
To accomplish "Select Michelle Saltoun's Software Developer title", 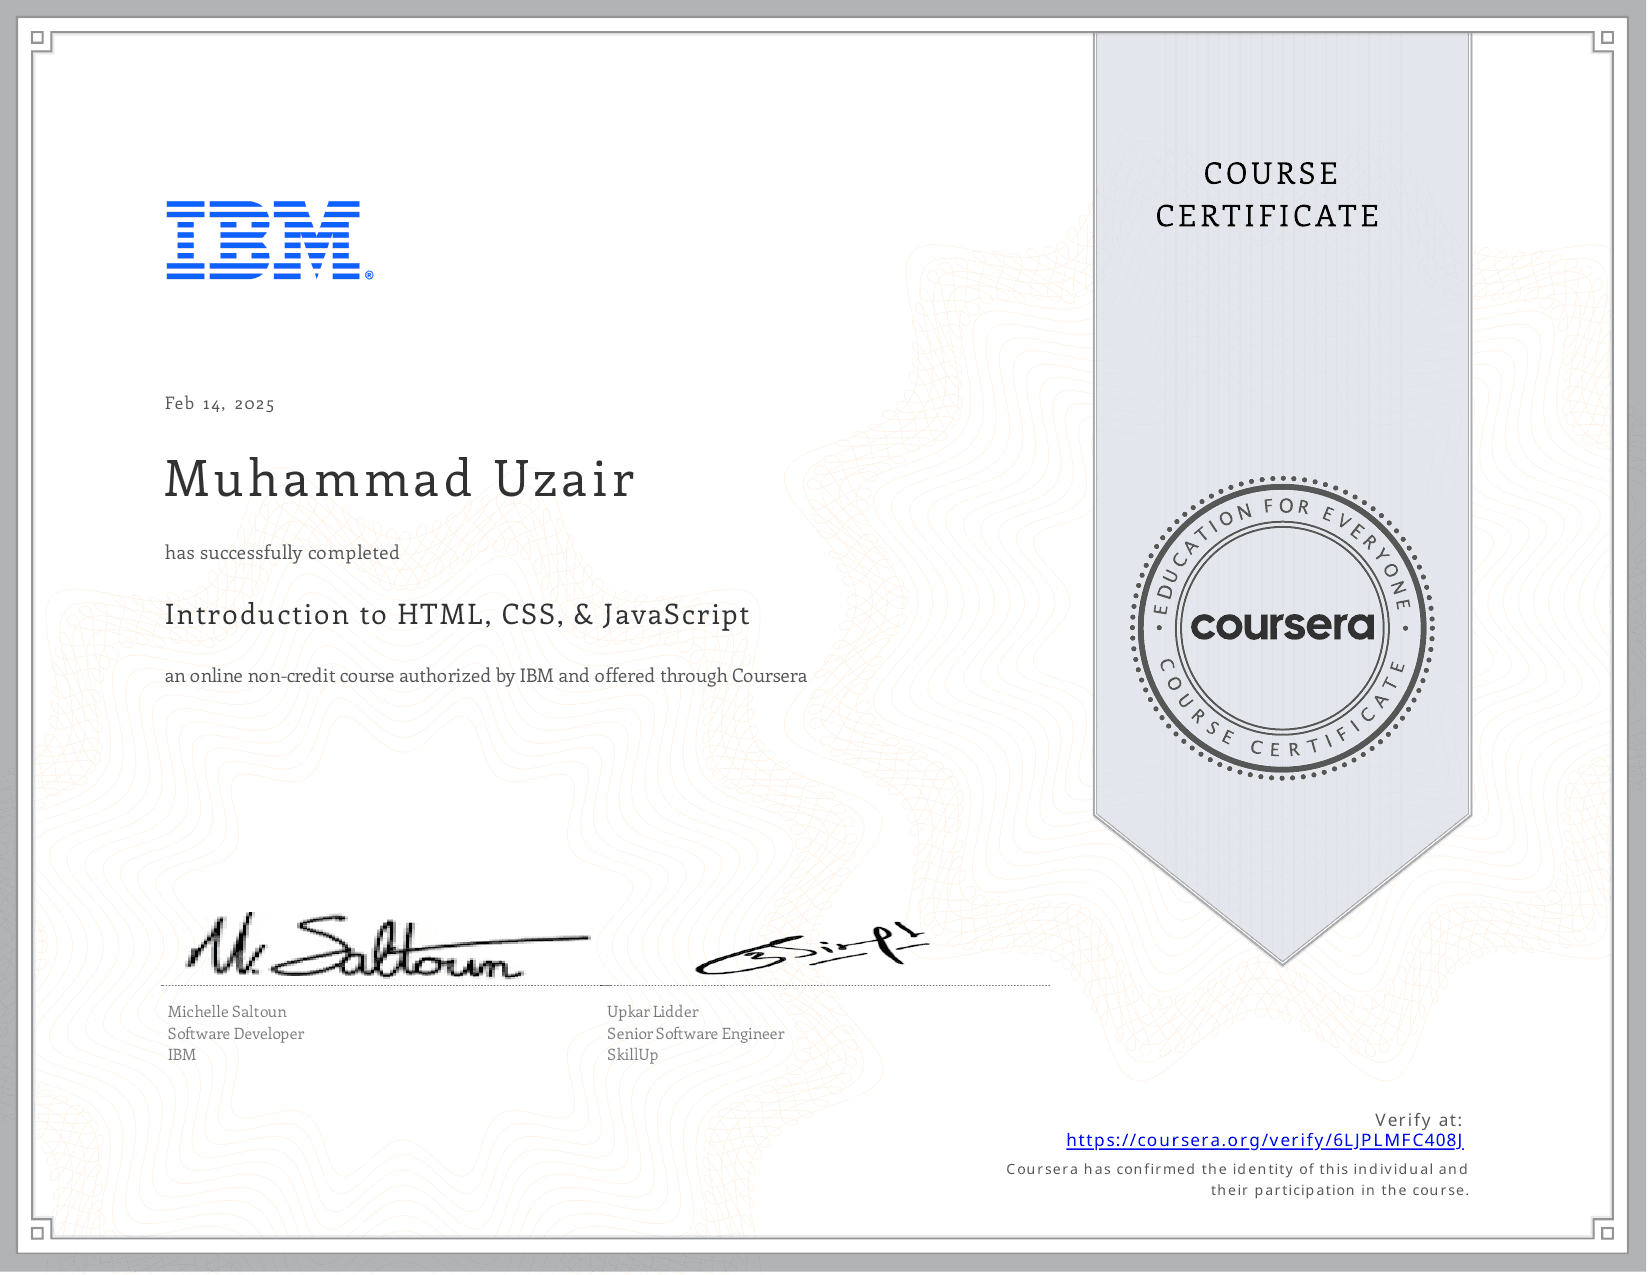I will (x=236, y=1033).
